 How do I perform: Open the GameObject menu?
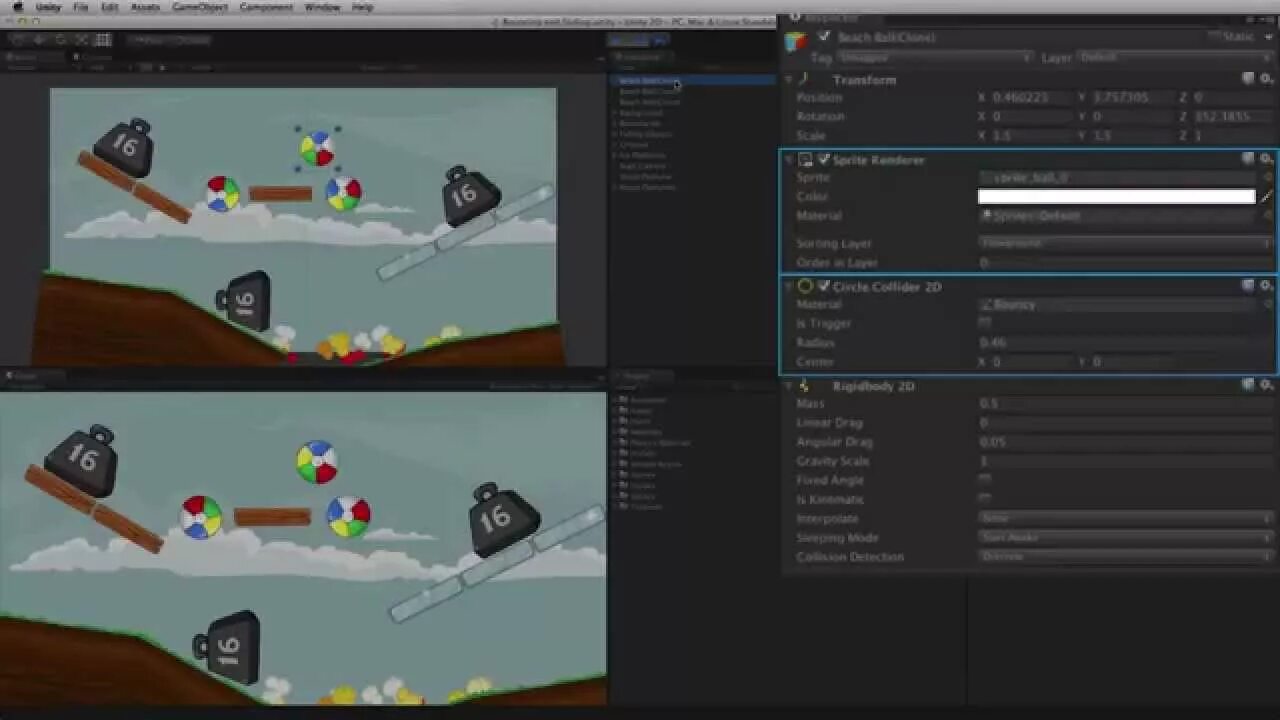click(200, 7)
